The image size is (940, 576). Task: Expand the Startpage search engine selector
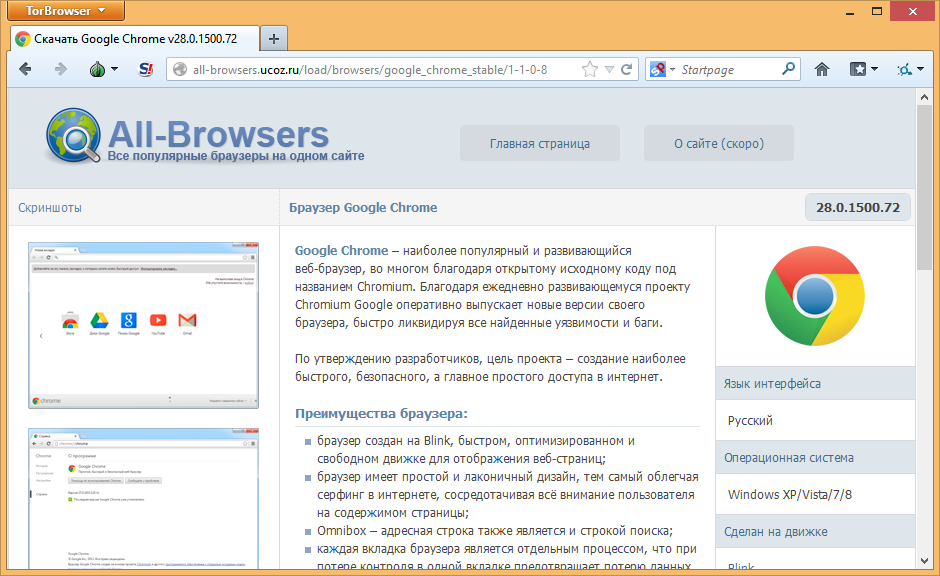(661, 69)
